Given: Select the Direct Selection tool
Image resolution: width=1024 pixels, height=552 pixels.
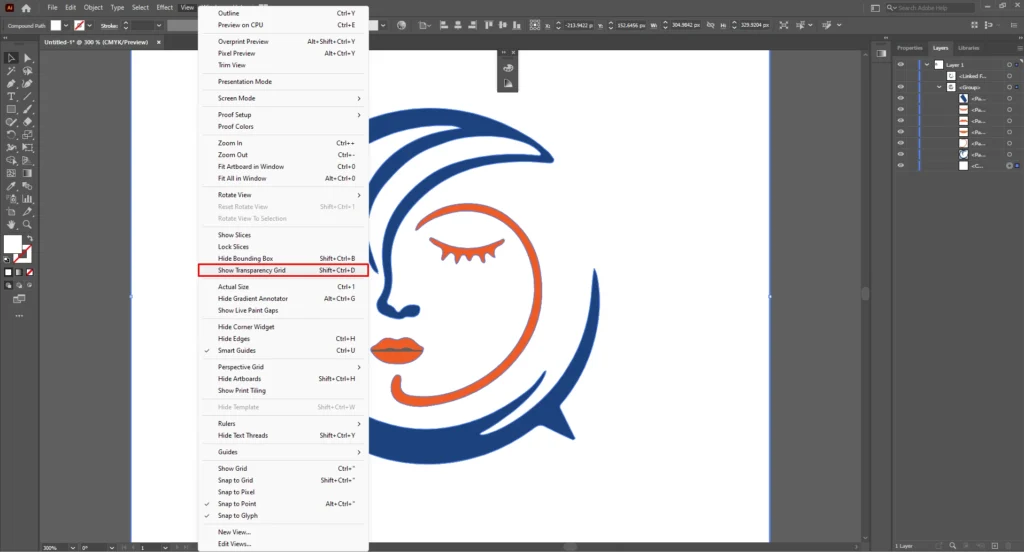Looking at the screenshot, I should [27, 58].
